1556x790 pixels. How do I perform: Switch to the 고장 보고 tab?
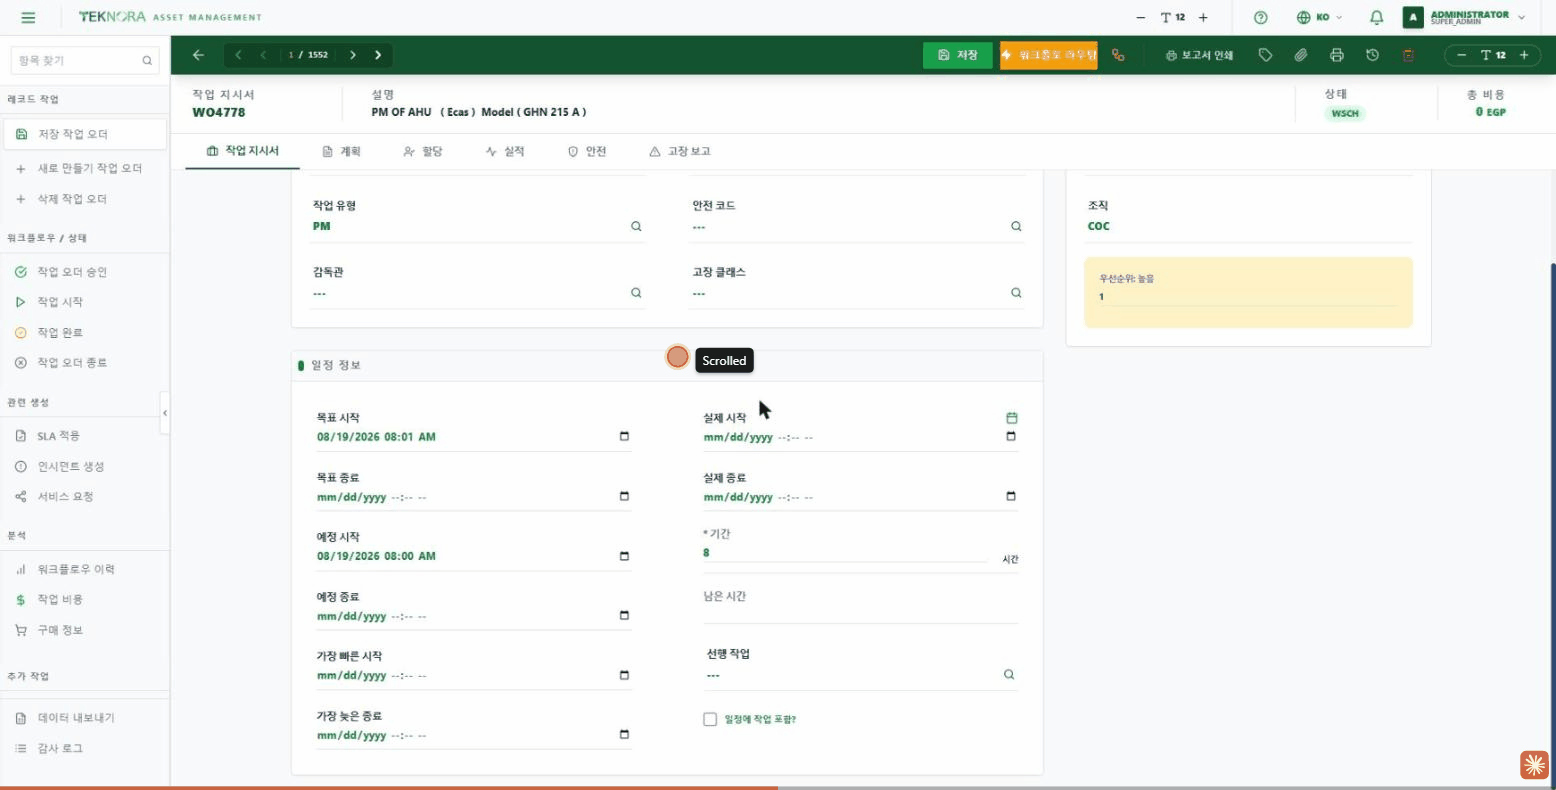pos(680,151)
